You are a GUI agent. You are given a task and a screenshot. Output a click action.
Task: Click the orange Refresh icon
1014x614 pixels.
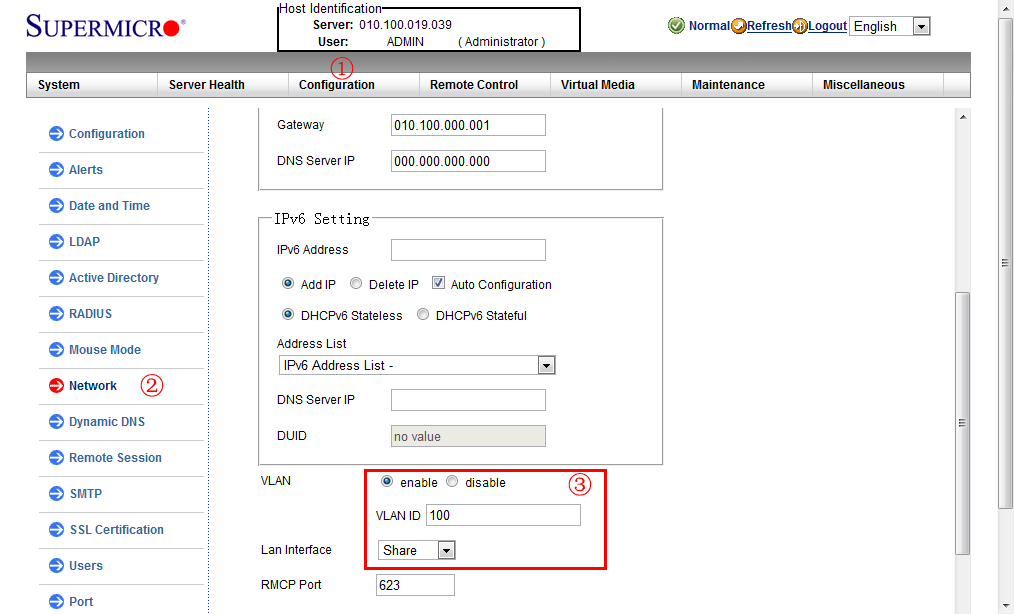pos(739,26)
